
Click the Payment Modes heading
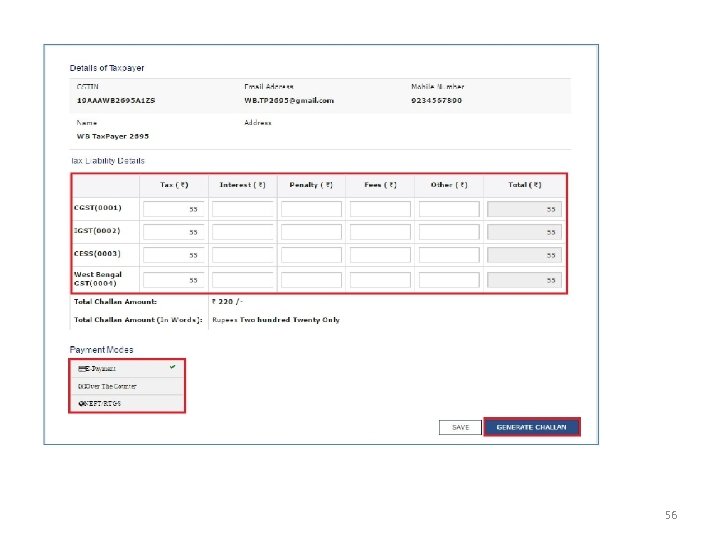[101, 350]
